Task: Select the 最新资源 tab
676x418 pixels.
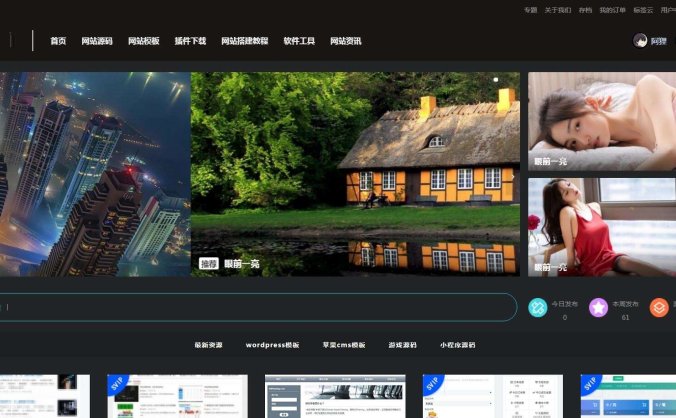Action: coord(208,345)
